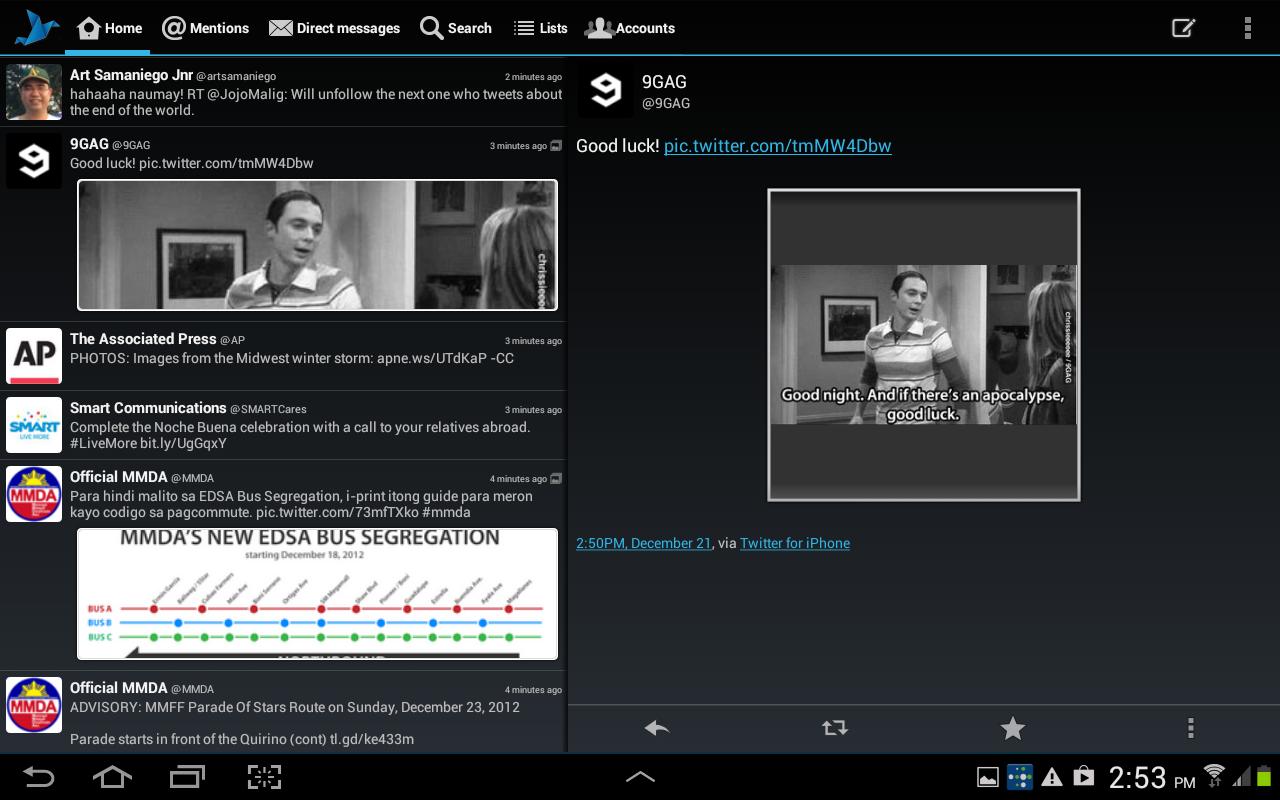Open the top bar overflow menu
Screen dimensions: 1280x800
click(x=1247, y=28)
